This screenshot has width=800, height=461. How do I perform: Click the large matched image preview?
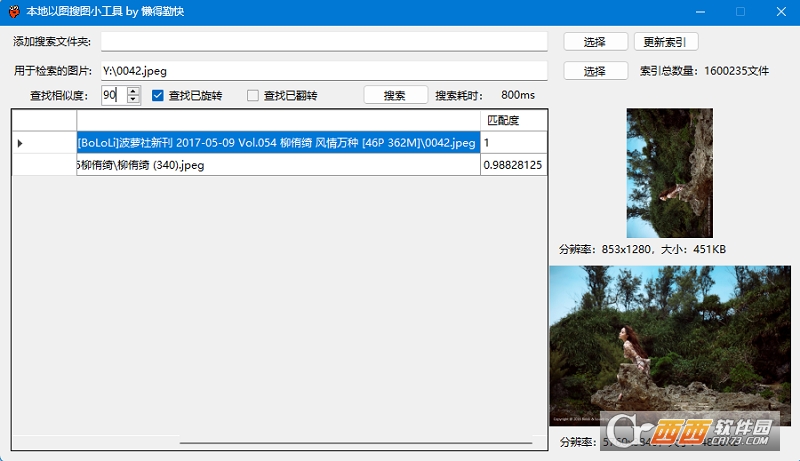pos(670,345)
